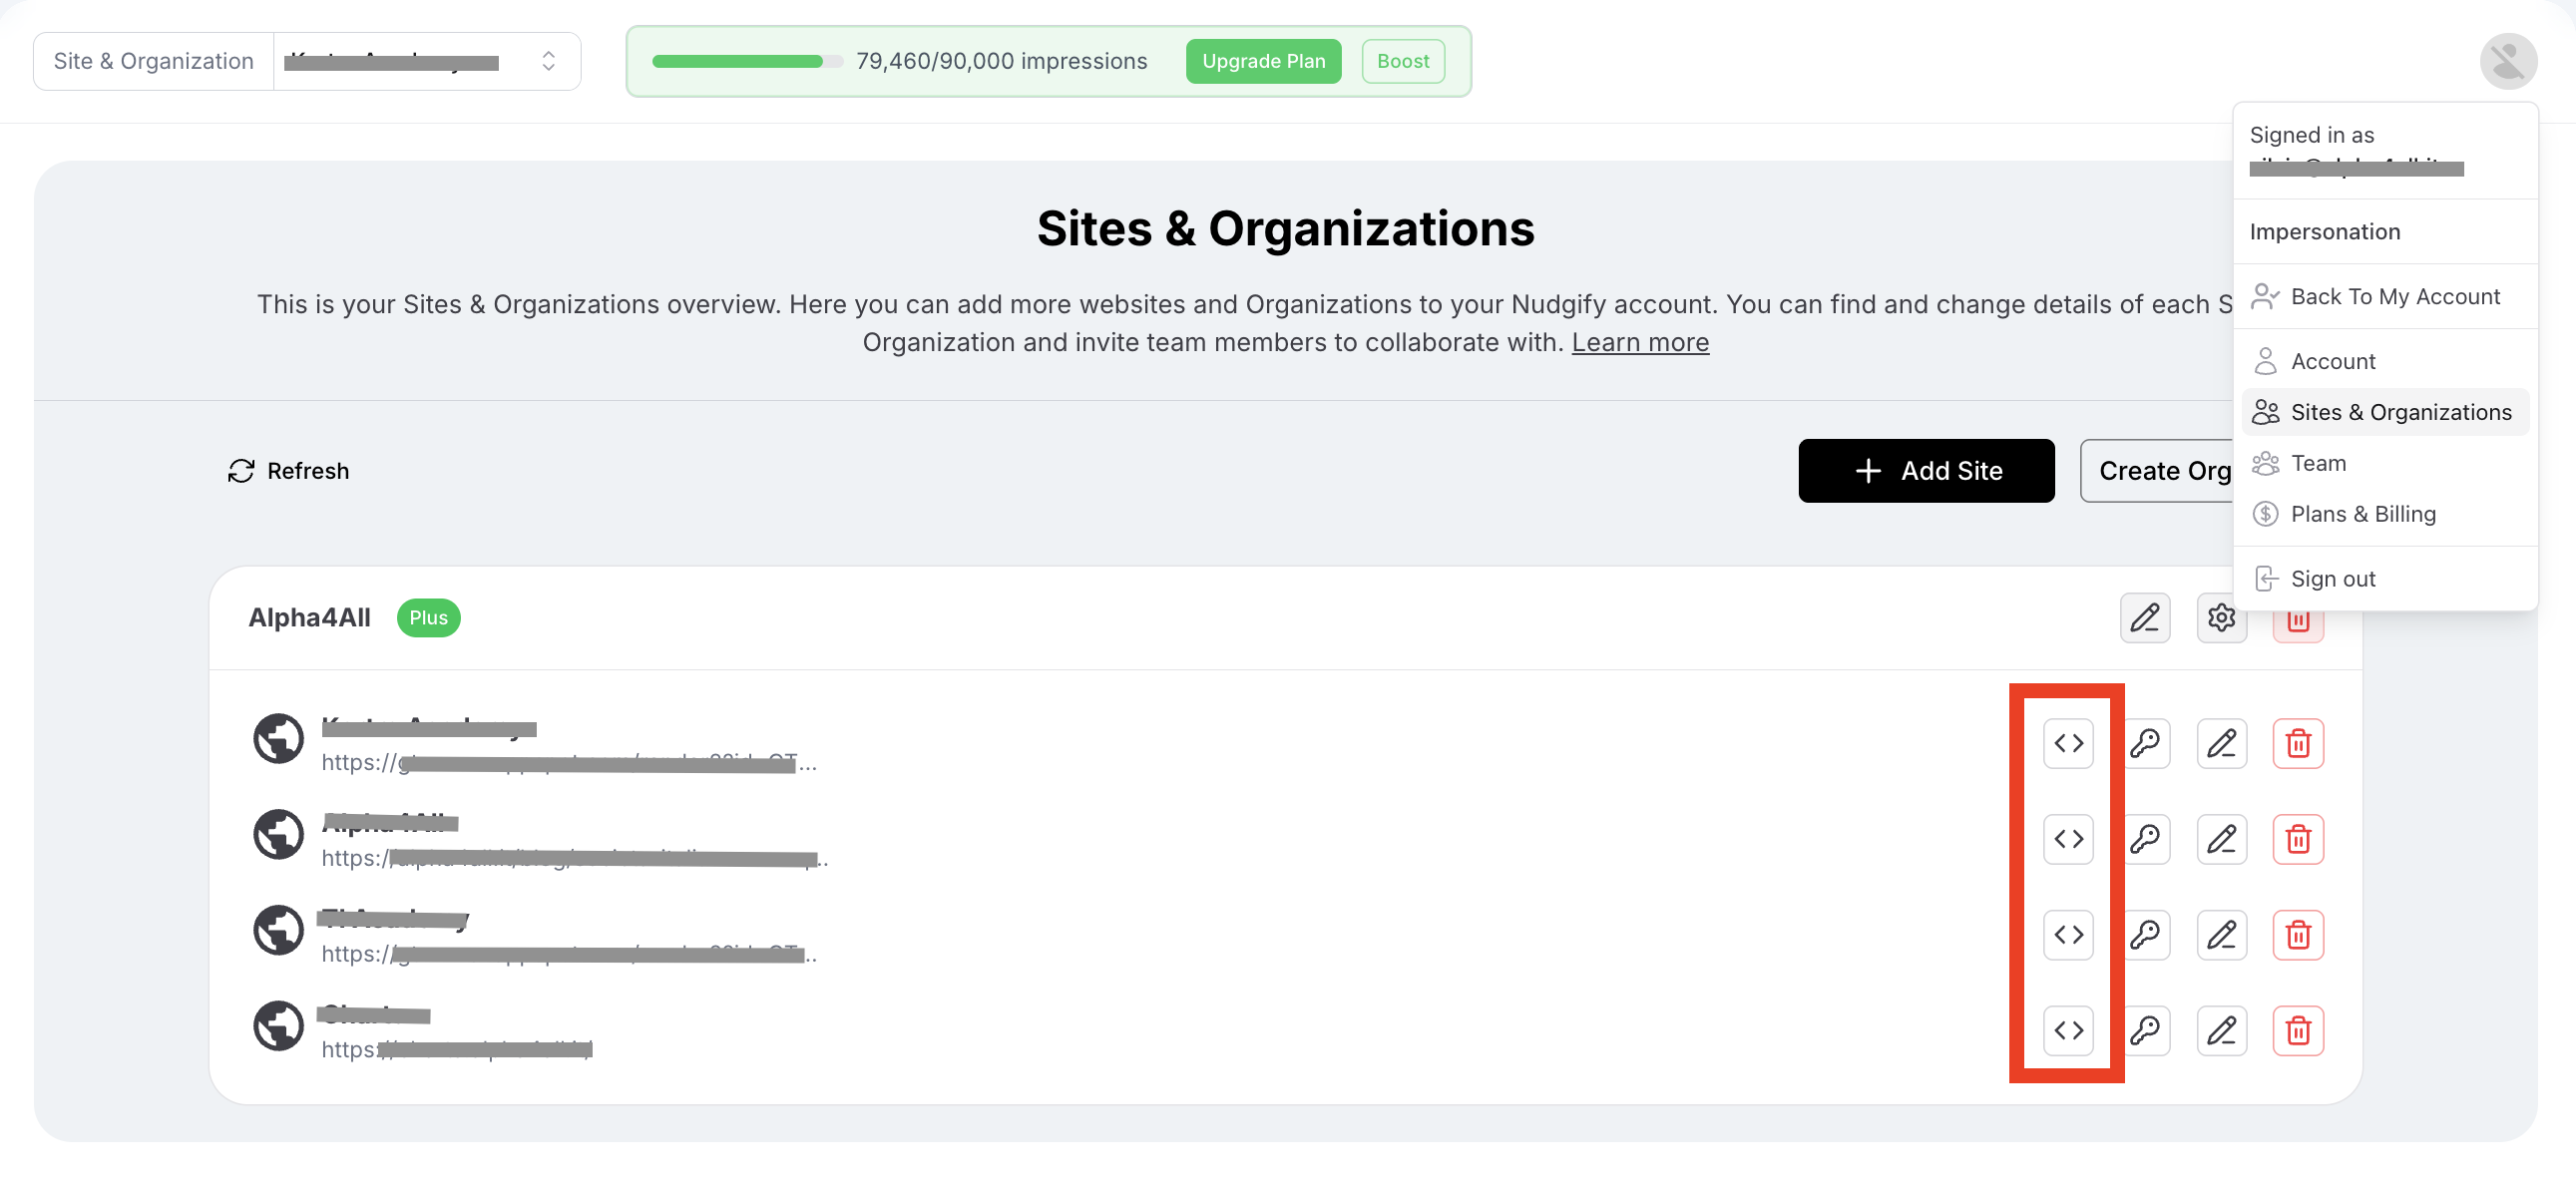Choose Back To My Account
Screen dimensions: 2576x1197
tap(2394, 296)
